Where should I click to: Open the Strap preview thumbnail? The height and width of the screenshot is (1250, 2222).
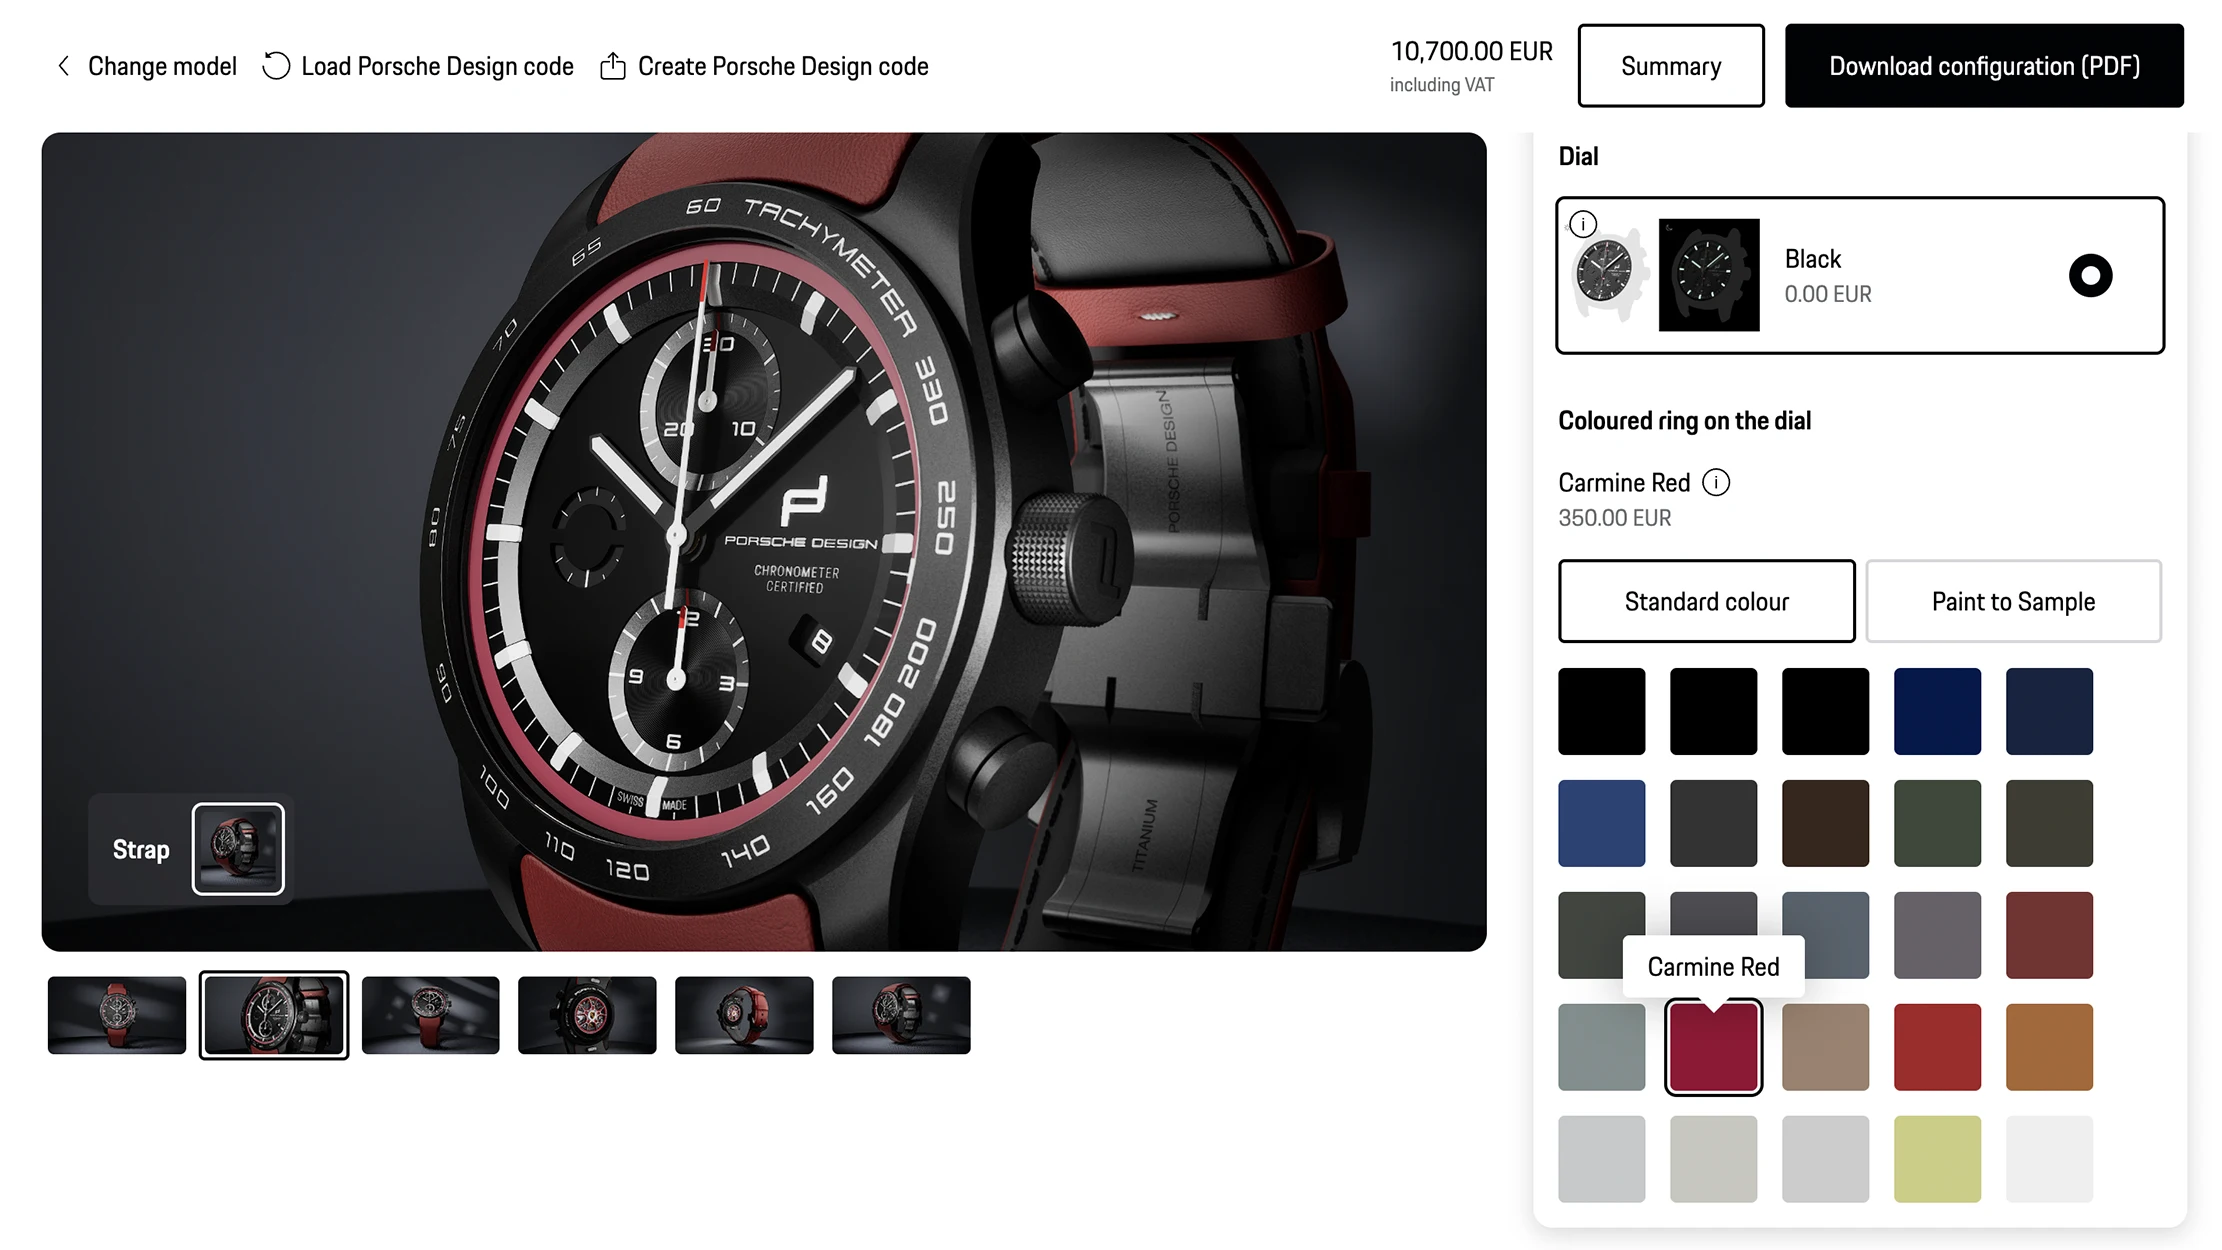coord(238,849)
